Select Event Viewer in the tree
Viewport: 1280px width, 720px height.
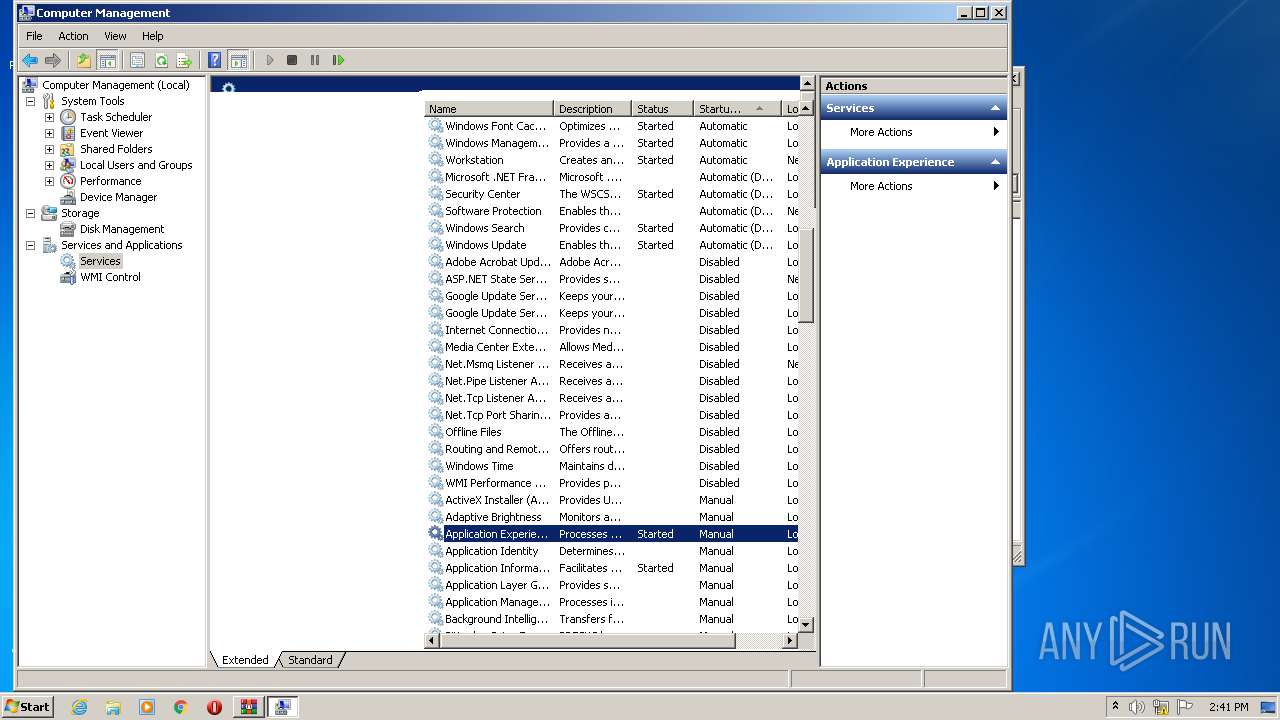111,133
